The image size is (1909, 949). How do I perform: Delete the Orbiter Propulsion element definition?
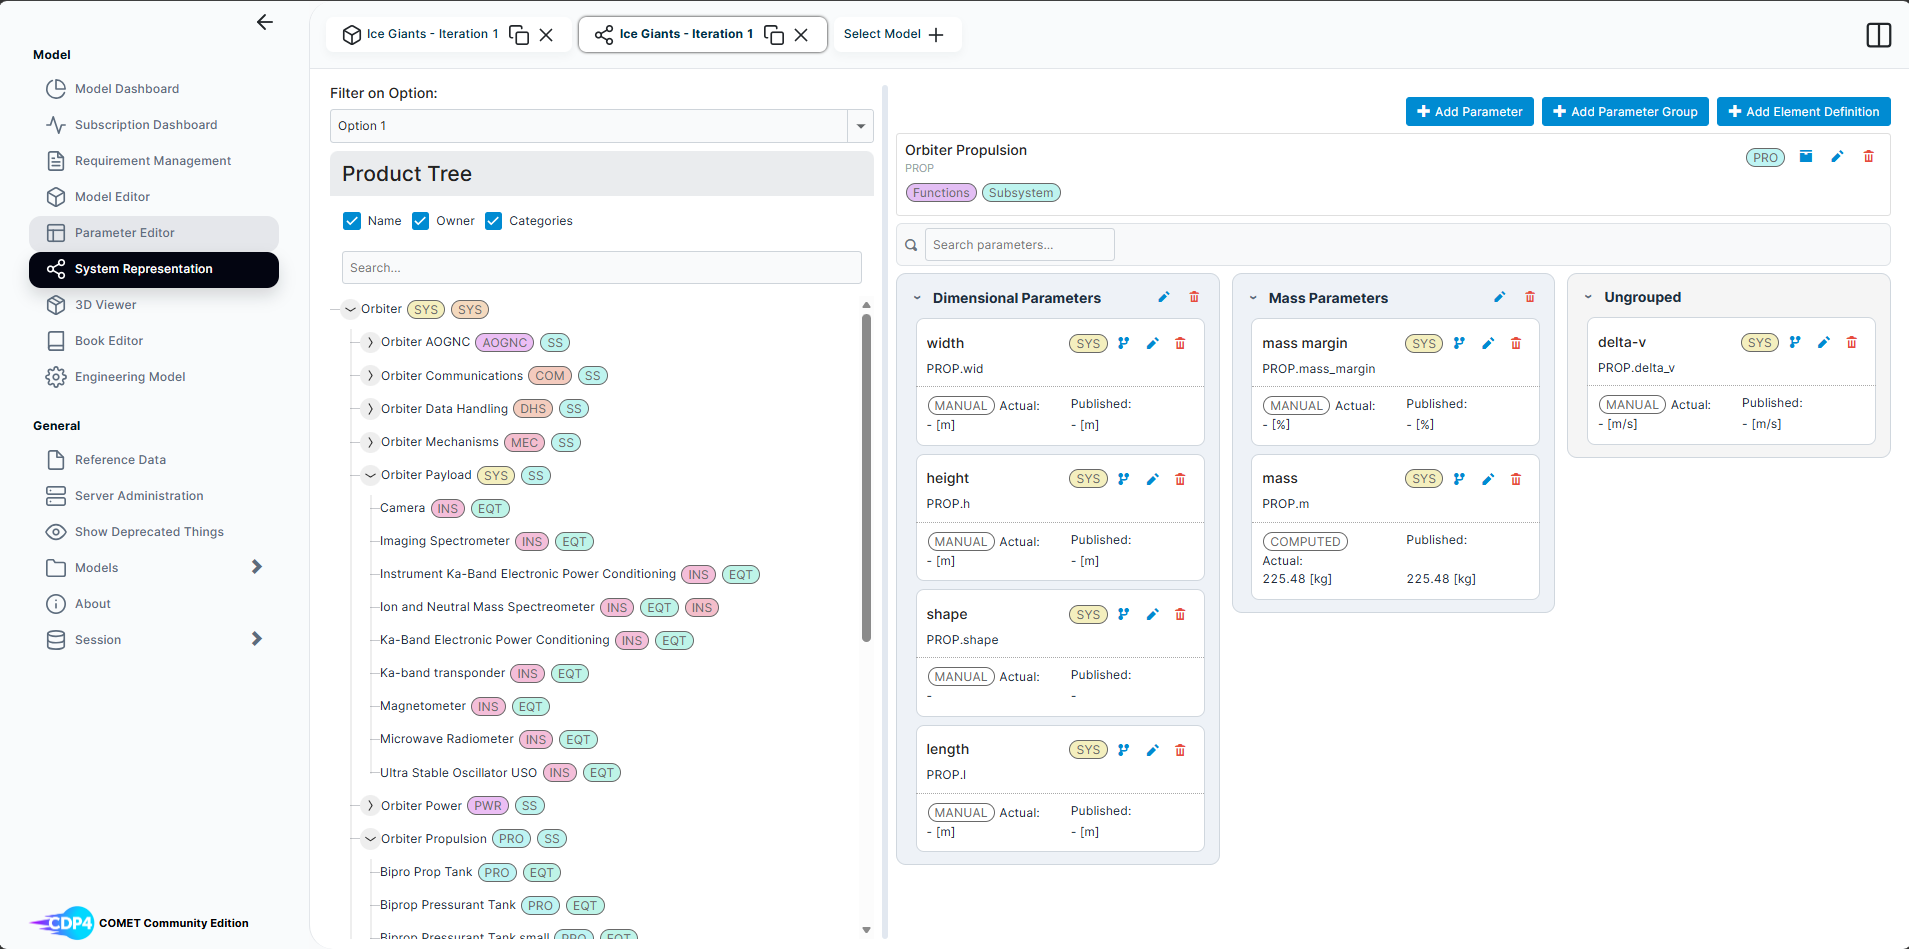(x=1868, y=156)
